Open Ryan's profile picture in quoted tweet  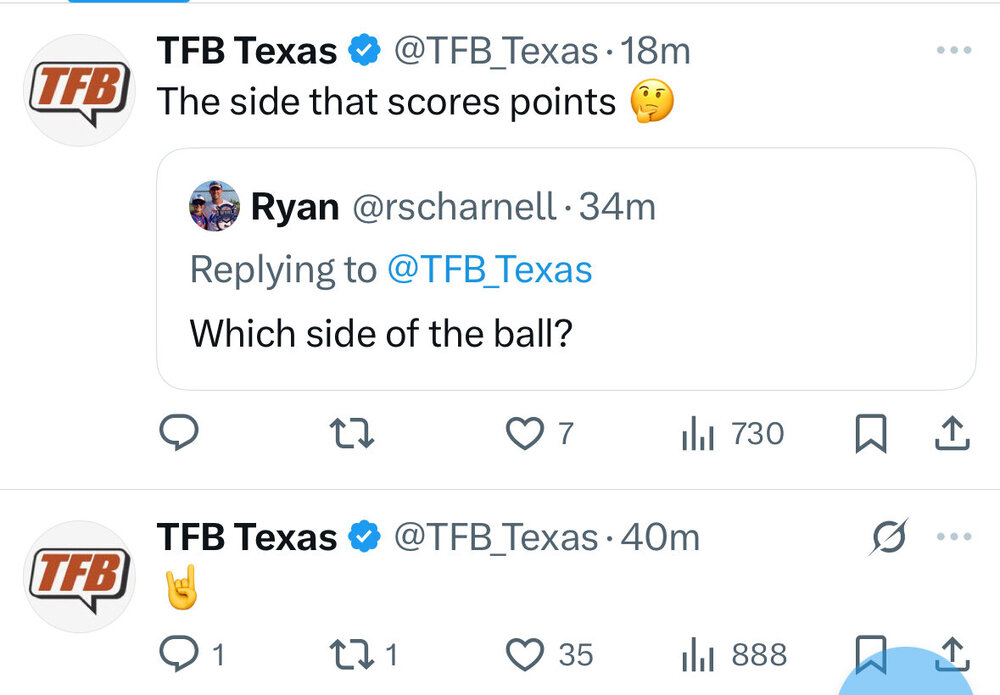pyautogui.click(x=214, y=206)
